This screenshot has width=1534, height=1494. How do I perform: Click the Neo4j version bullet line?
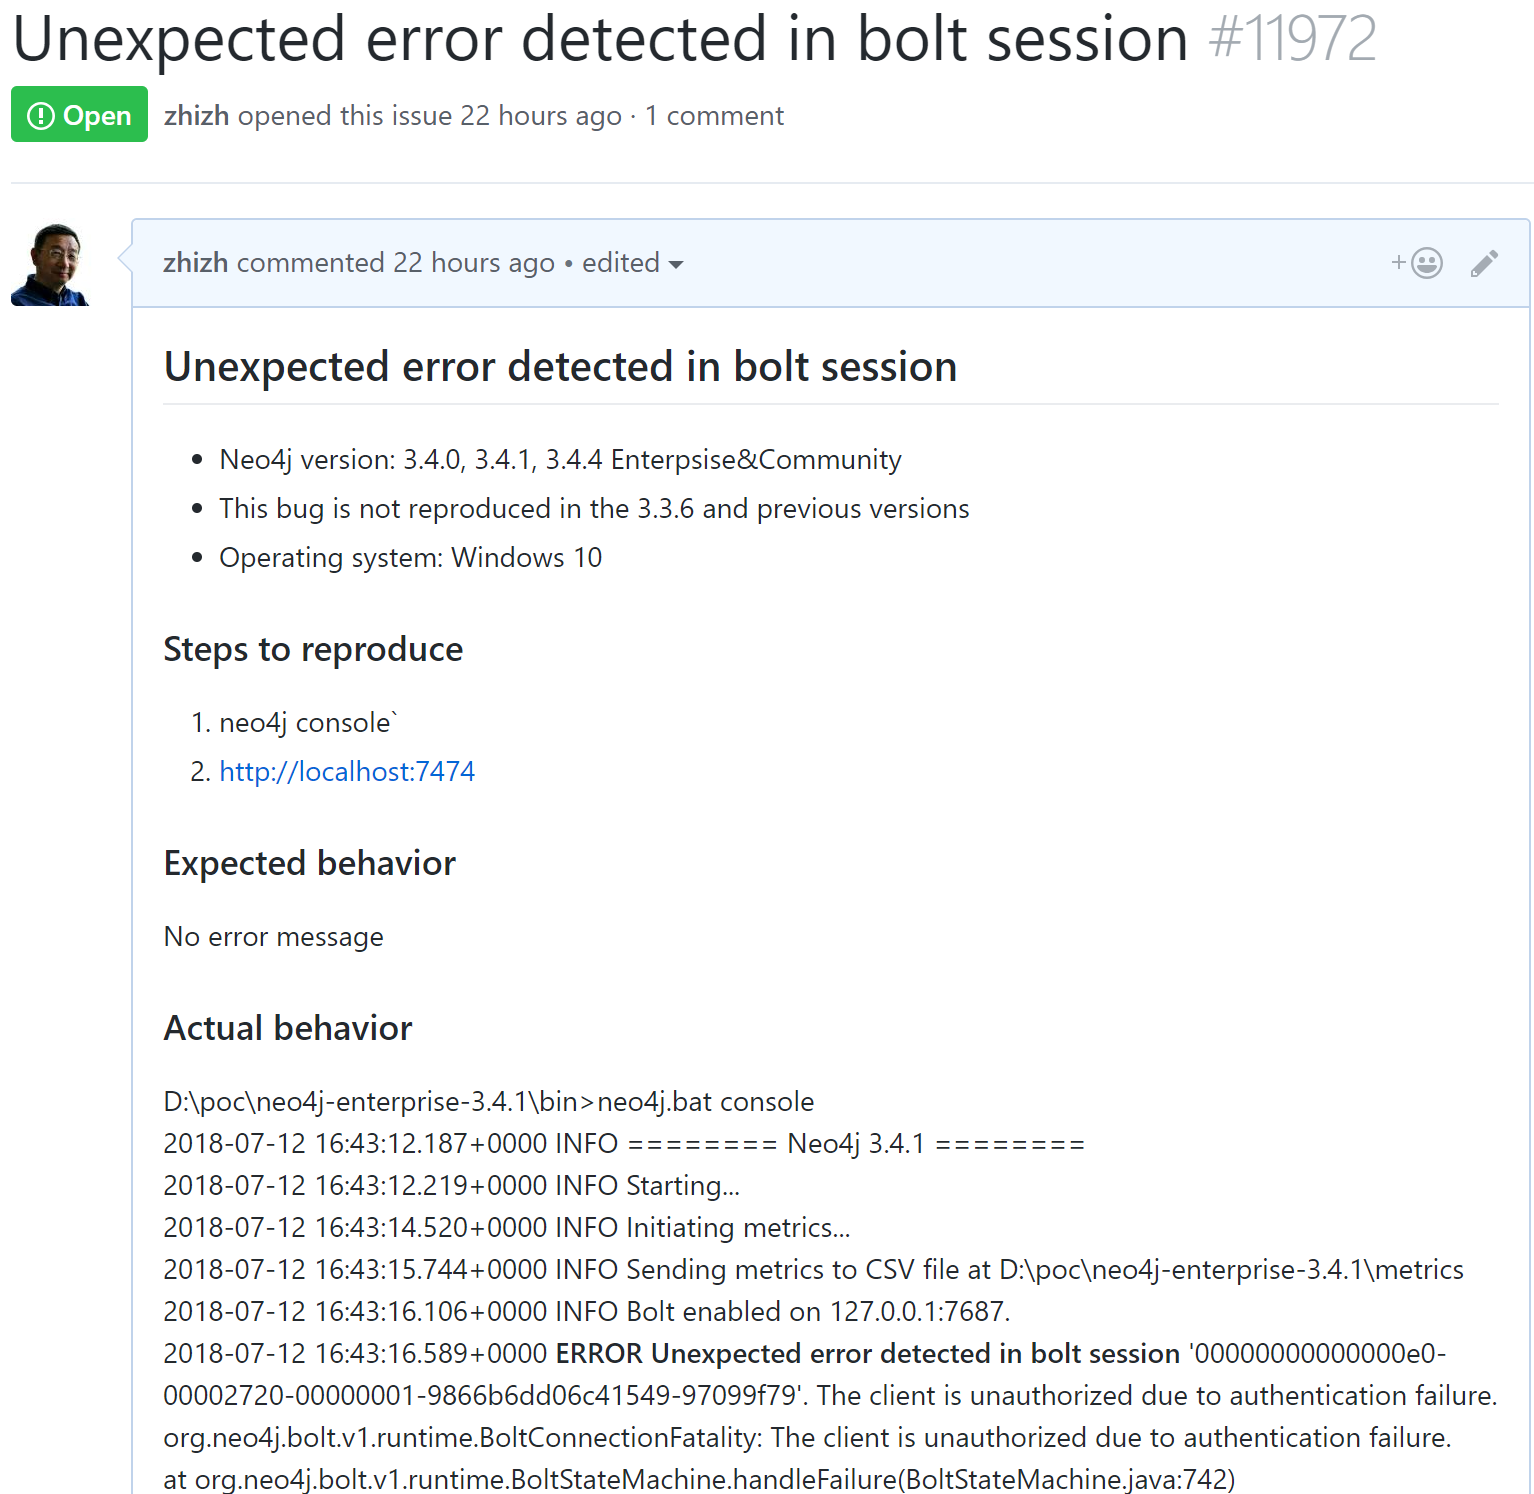(560, 460)
